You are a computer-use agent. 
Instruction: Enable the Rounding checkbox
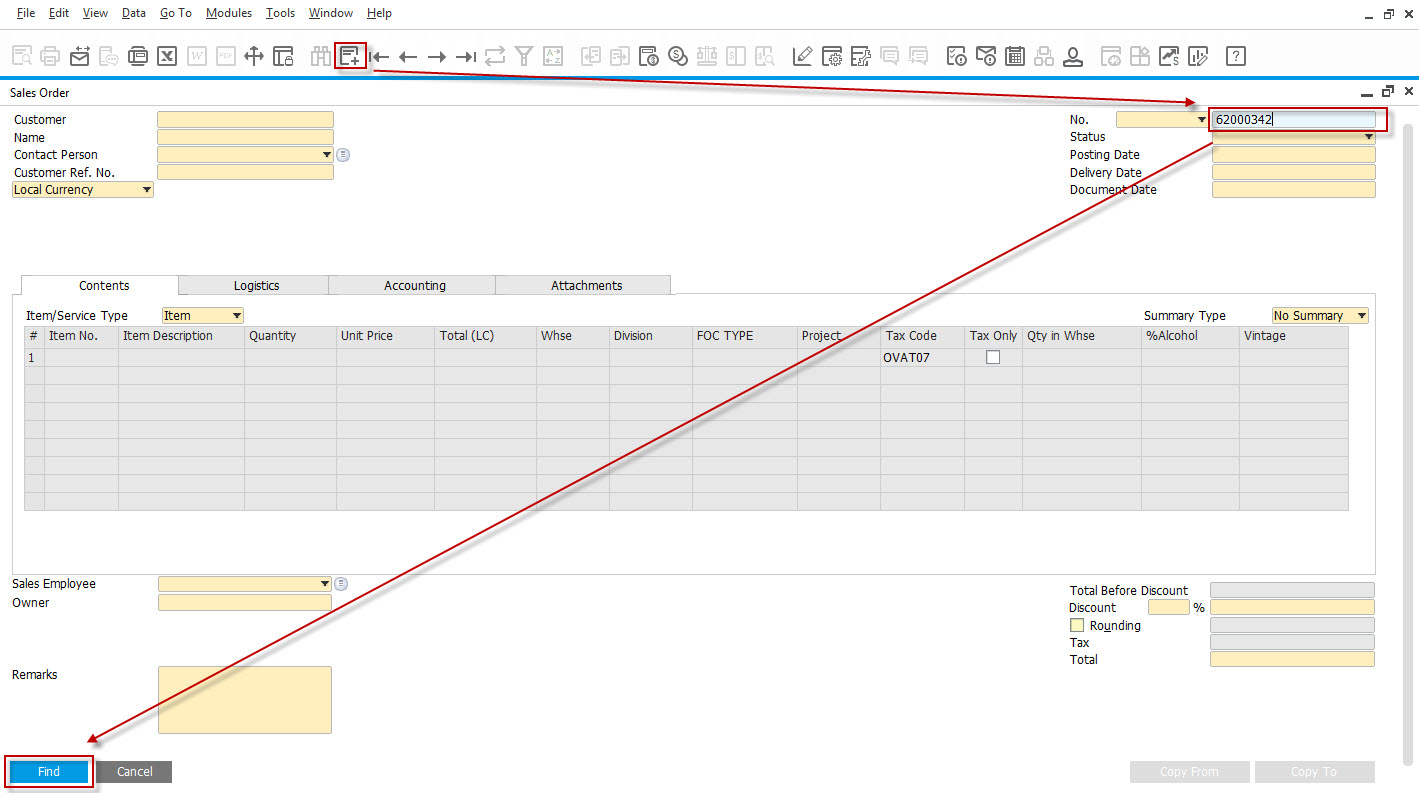pos(1077,625)
